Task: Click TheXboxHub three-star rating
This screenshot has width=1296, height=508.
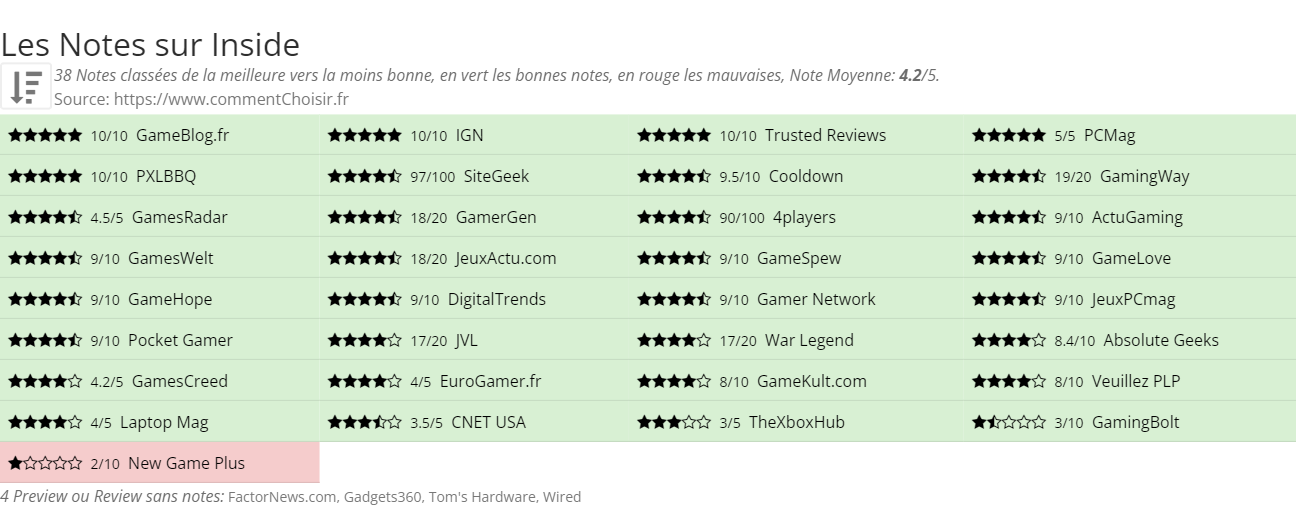Action: pos(674,422)
